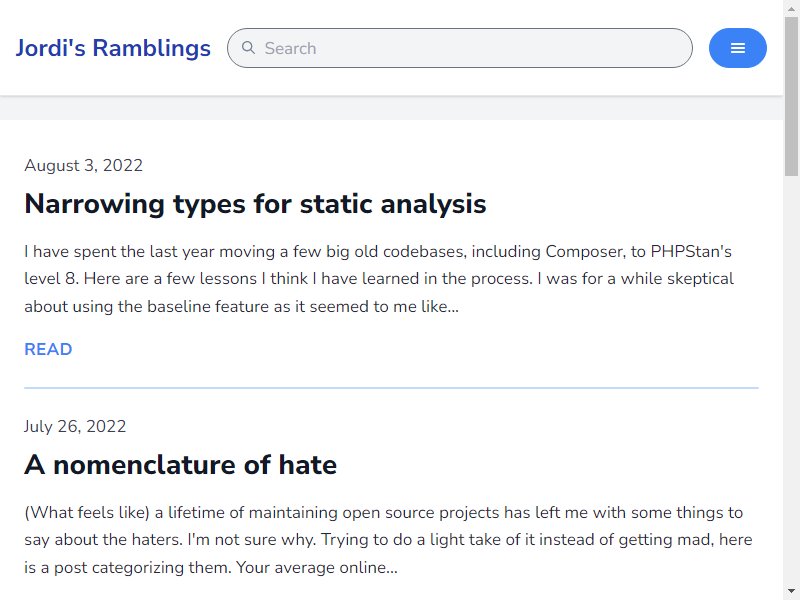This screenshot has width=800, height=600.
Task: Open the Narrowing types for static analysis post
Action: click(x=255, y=204)
